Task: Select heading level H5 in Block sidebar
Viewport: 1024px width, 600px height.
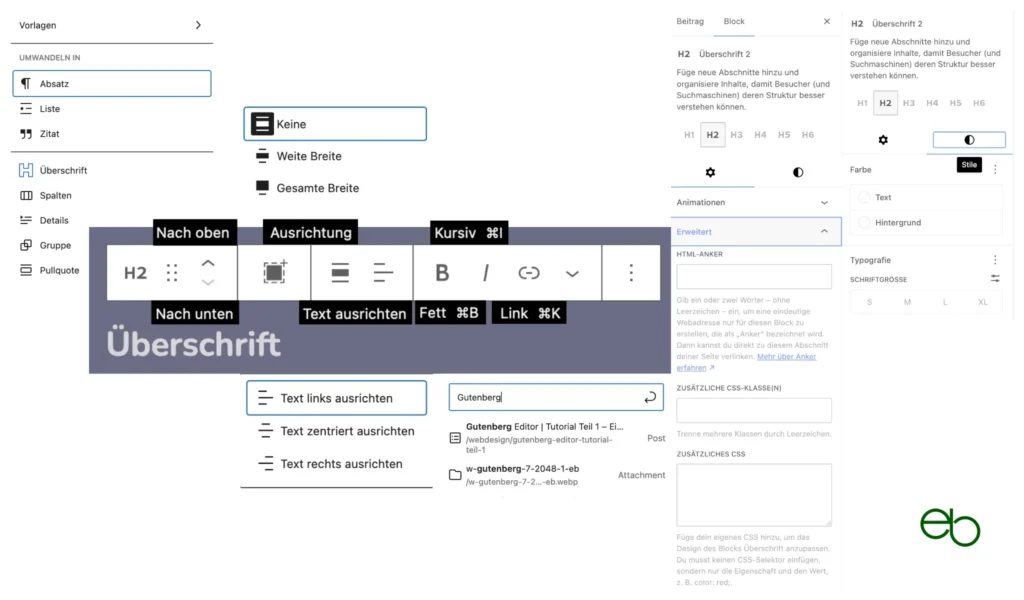Action: click(x=784, y=134)
